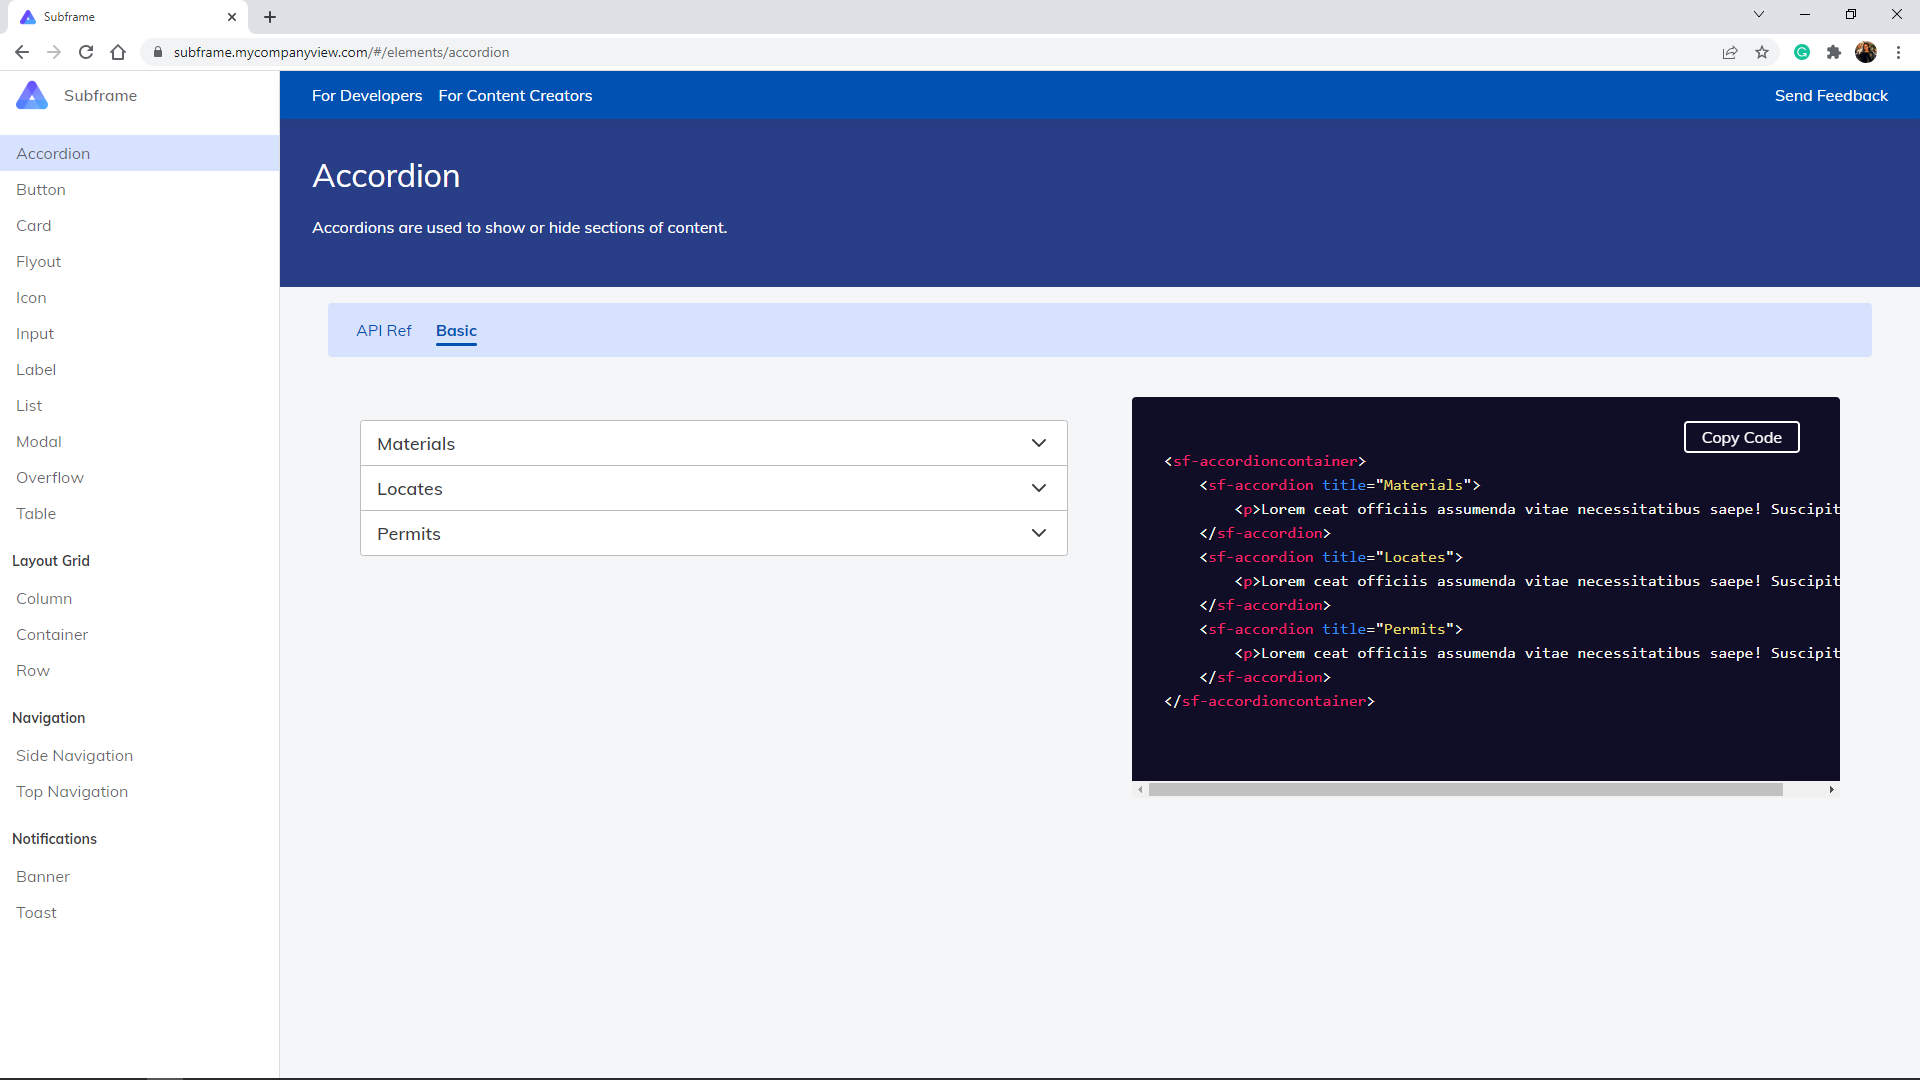
Task: Bookmark this page with star icon
Action: point(1762,52)
